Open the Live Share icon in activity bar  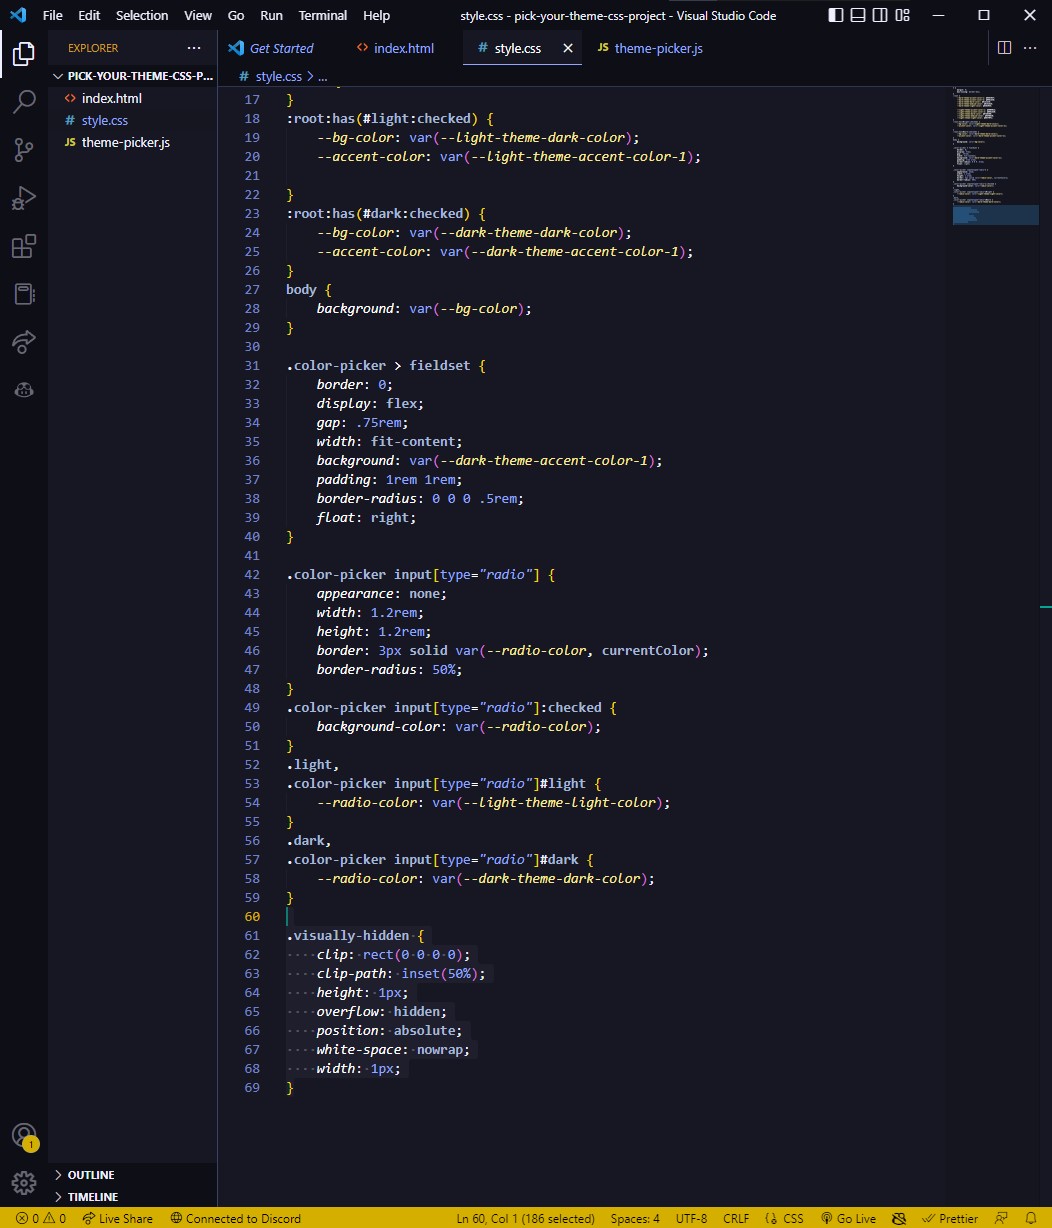pyautogui.click(x=24, y=342)
